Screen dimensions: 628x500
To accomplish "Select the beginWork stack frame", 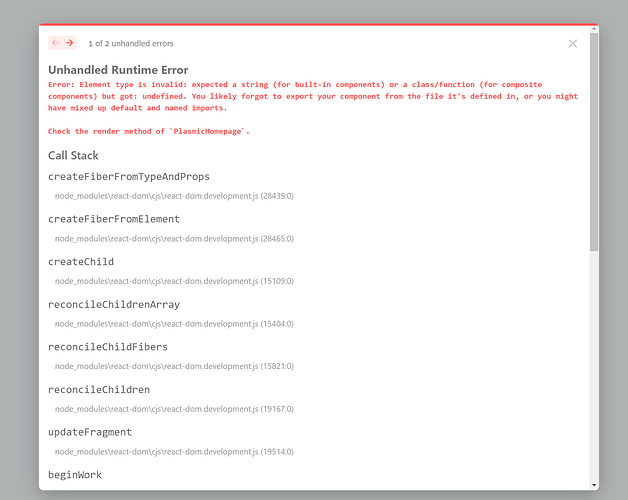I will pyautogui.click(x=75, y=475).
